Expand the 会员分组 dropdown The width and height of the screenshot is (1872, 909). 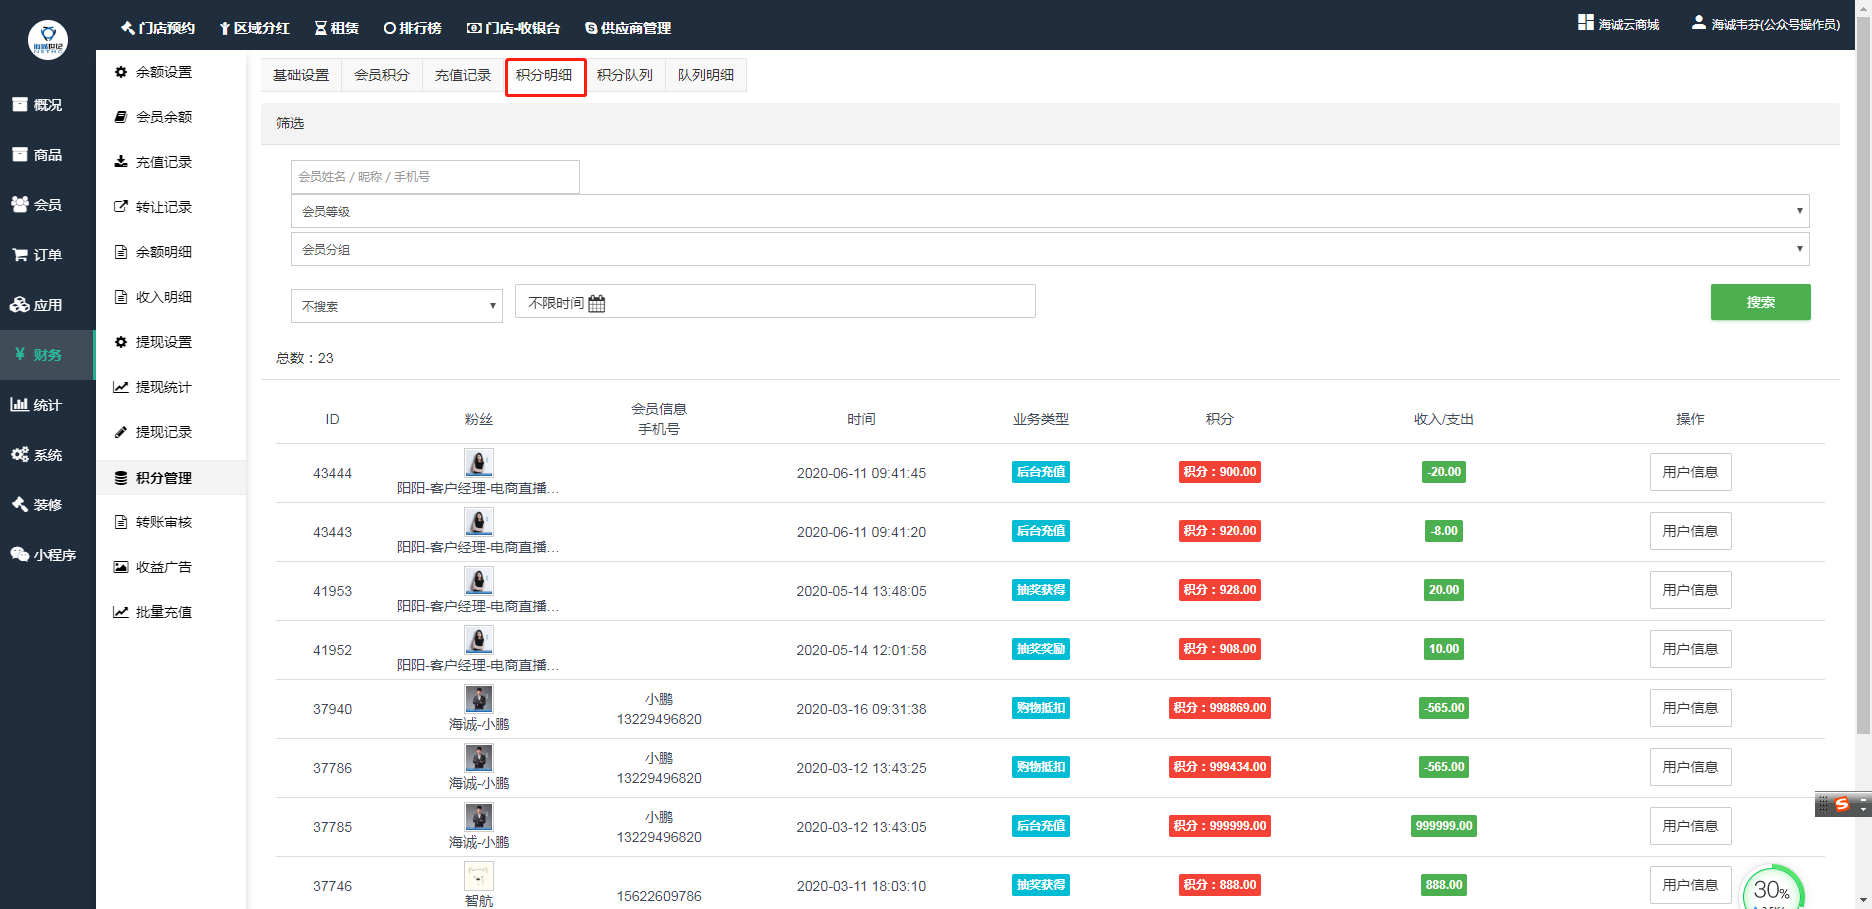coord(1050,249)
